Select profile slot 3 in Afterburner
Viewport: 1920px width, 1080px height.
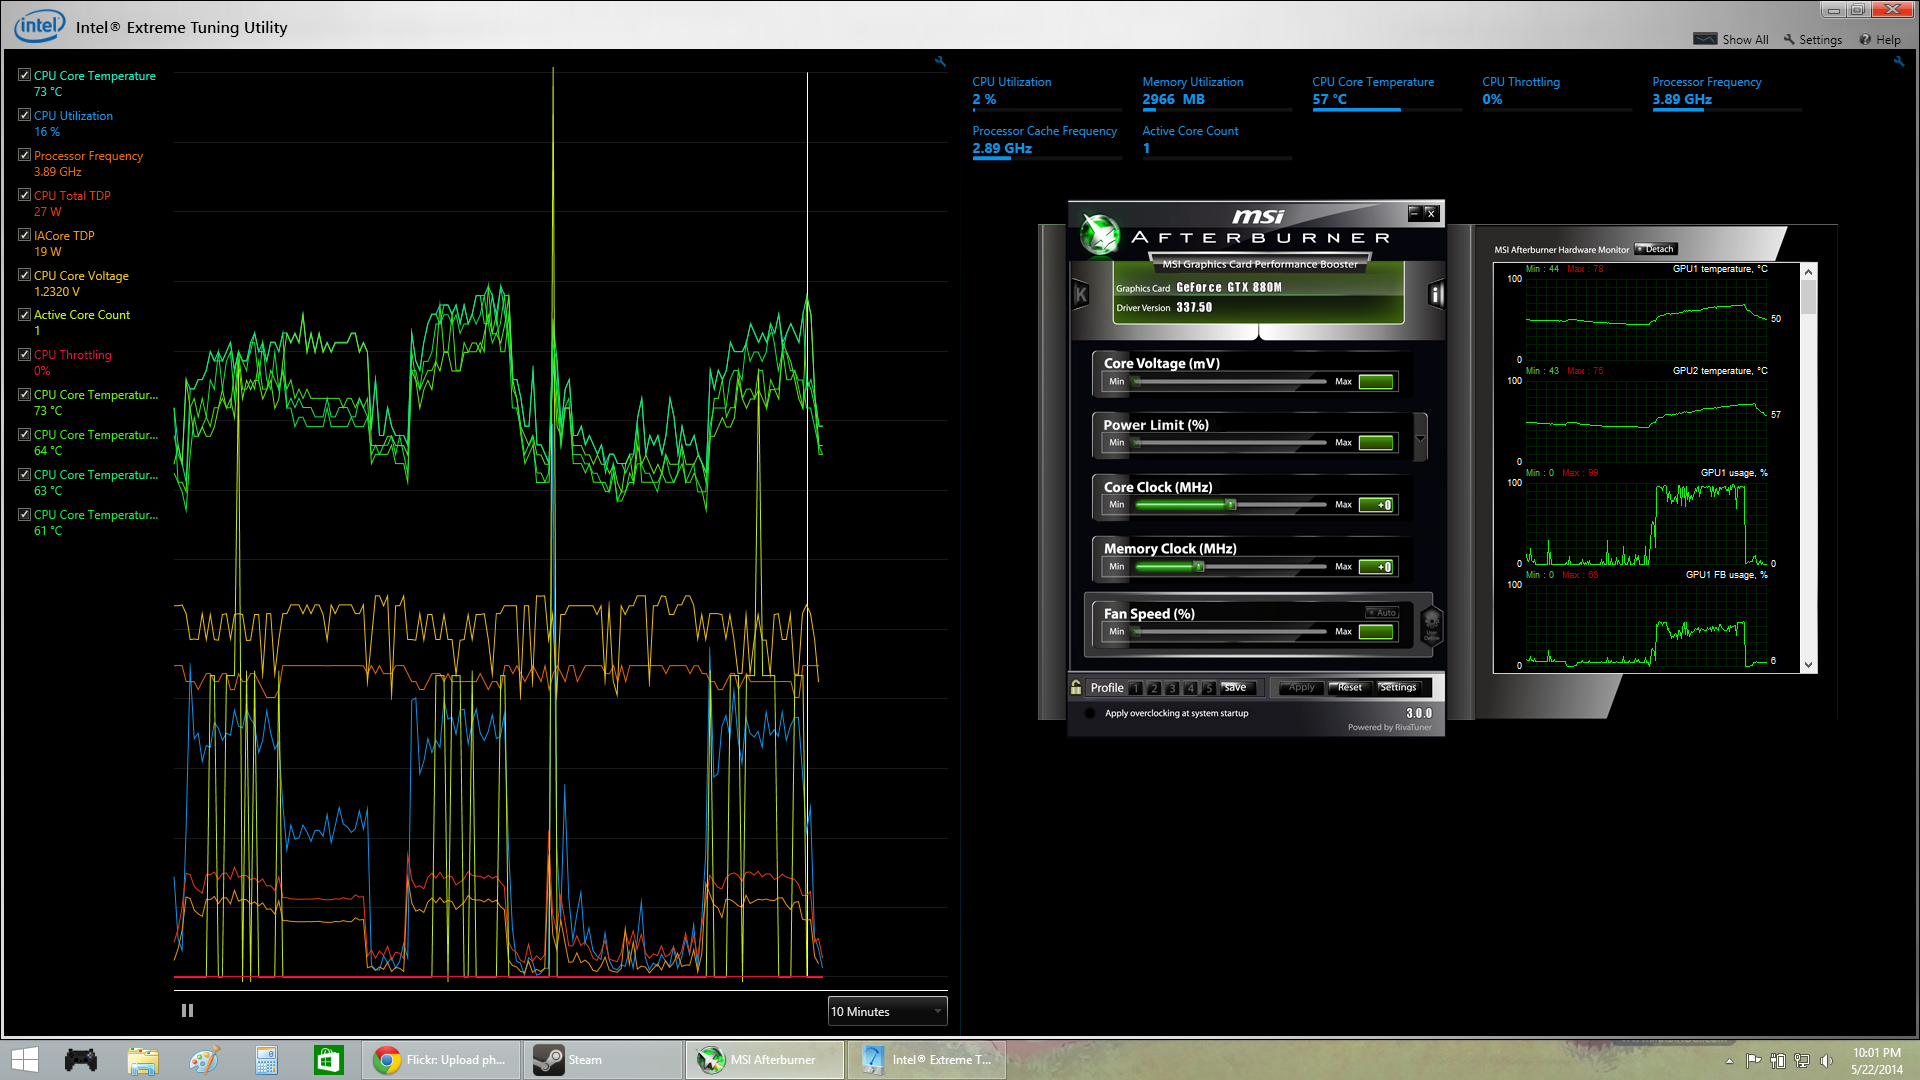[x=1172, y=688]
